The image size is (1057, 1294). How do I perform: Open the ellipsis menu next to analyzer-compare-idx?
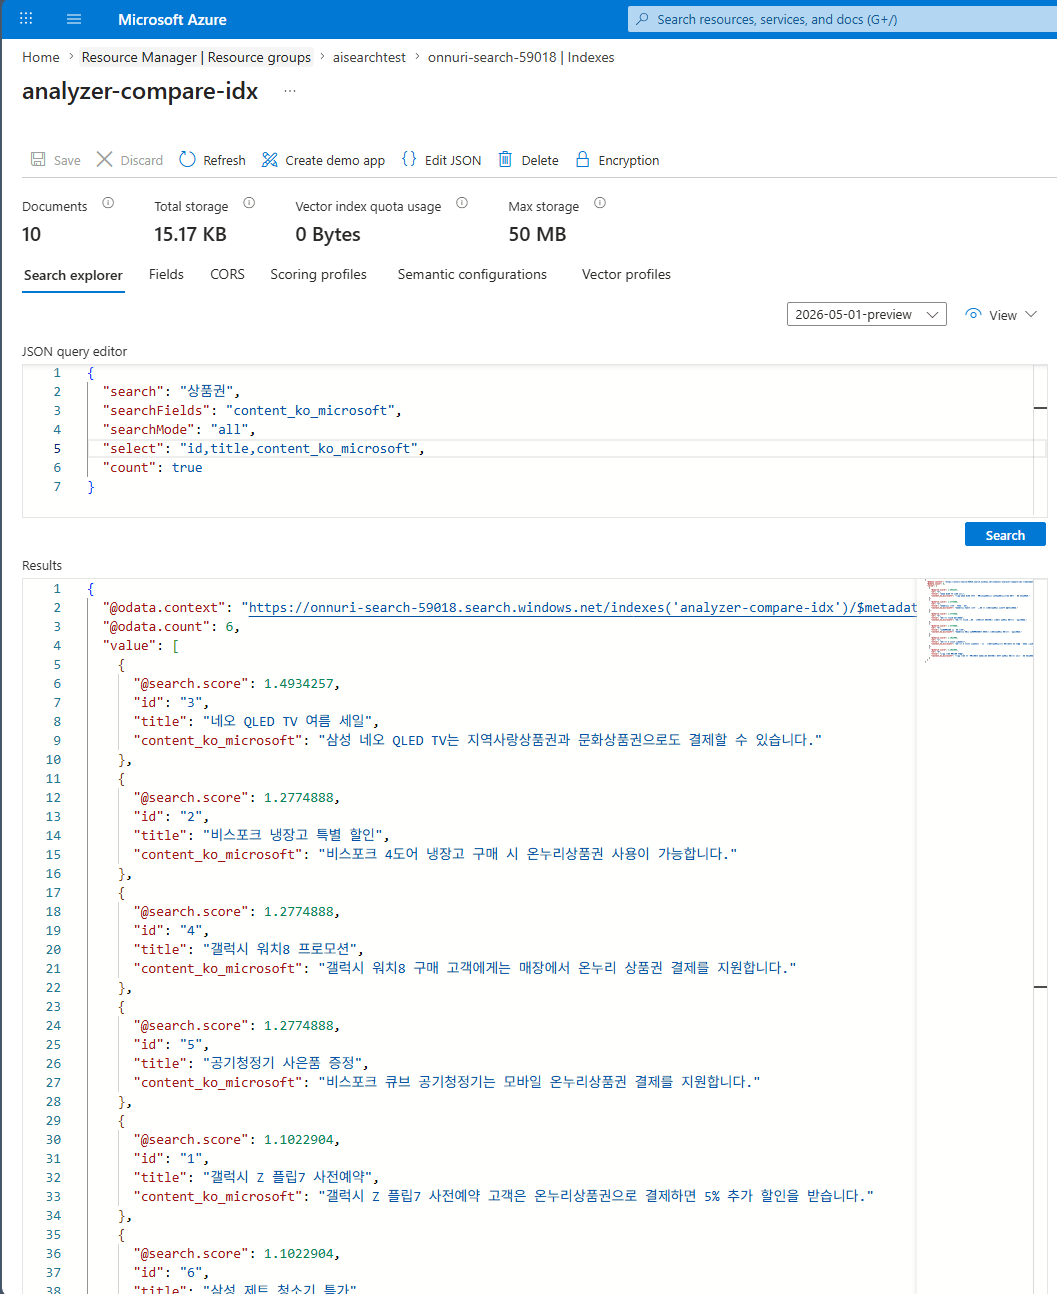(x=290, y=91)
